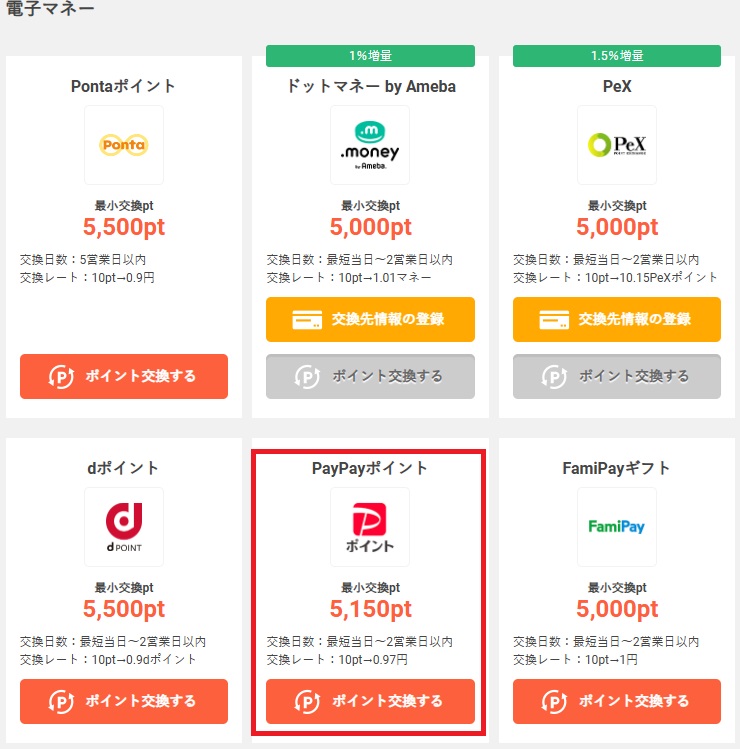Click the Ponta logo icon
Screen dimensions: 740x749
pyautogui.click(x=124, y=145)
